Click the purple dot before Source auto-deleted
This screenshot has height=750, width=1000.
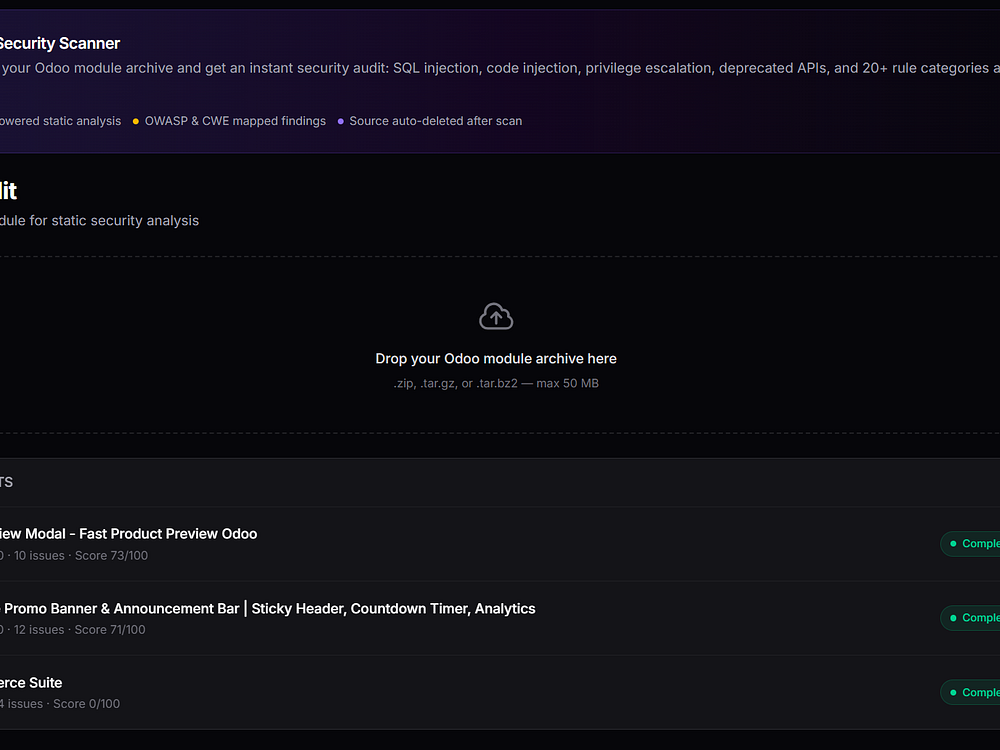[x=341, y=121]
